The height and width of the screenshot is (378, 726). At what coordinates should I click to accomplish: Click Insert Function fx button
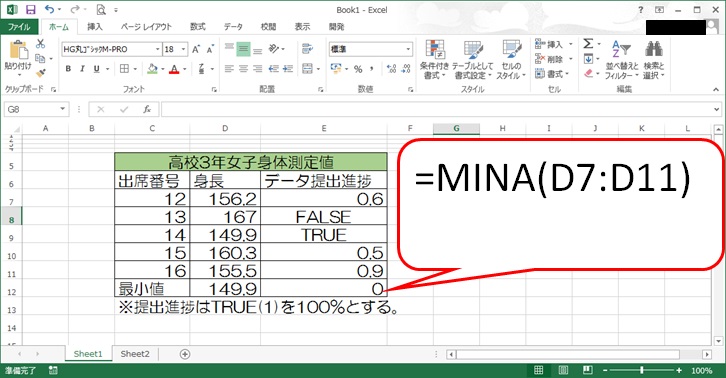147,109
